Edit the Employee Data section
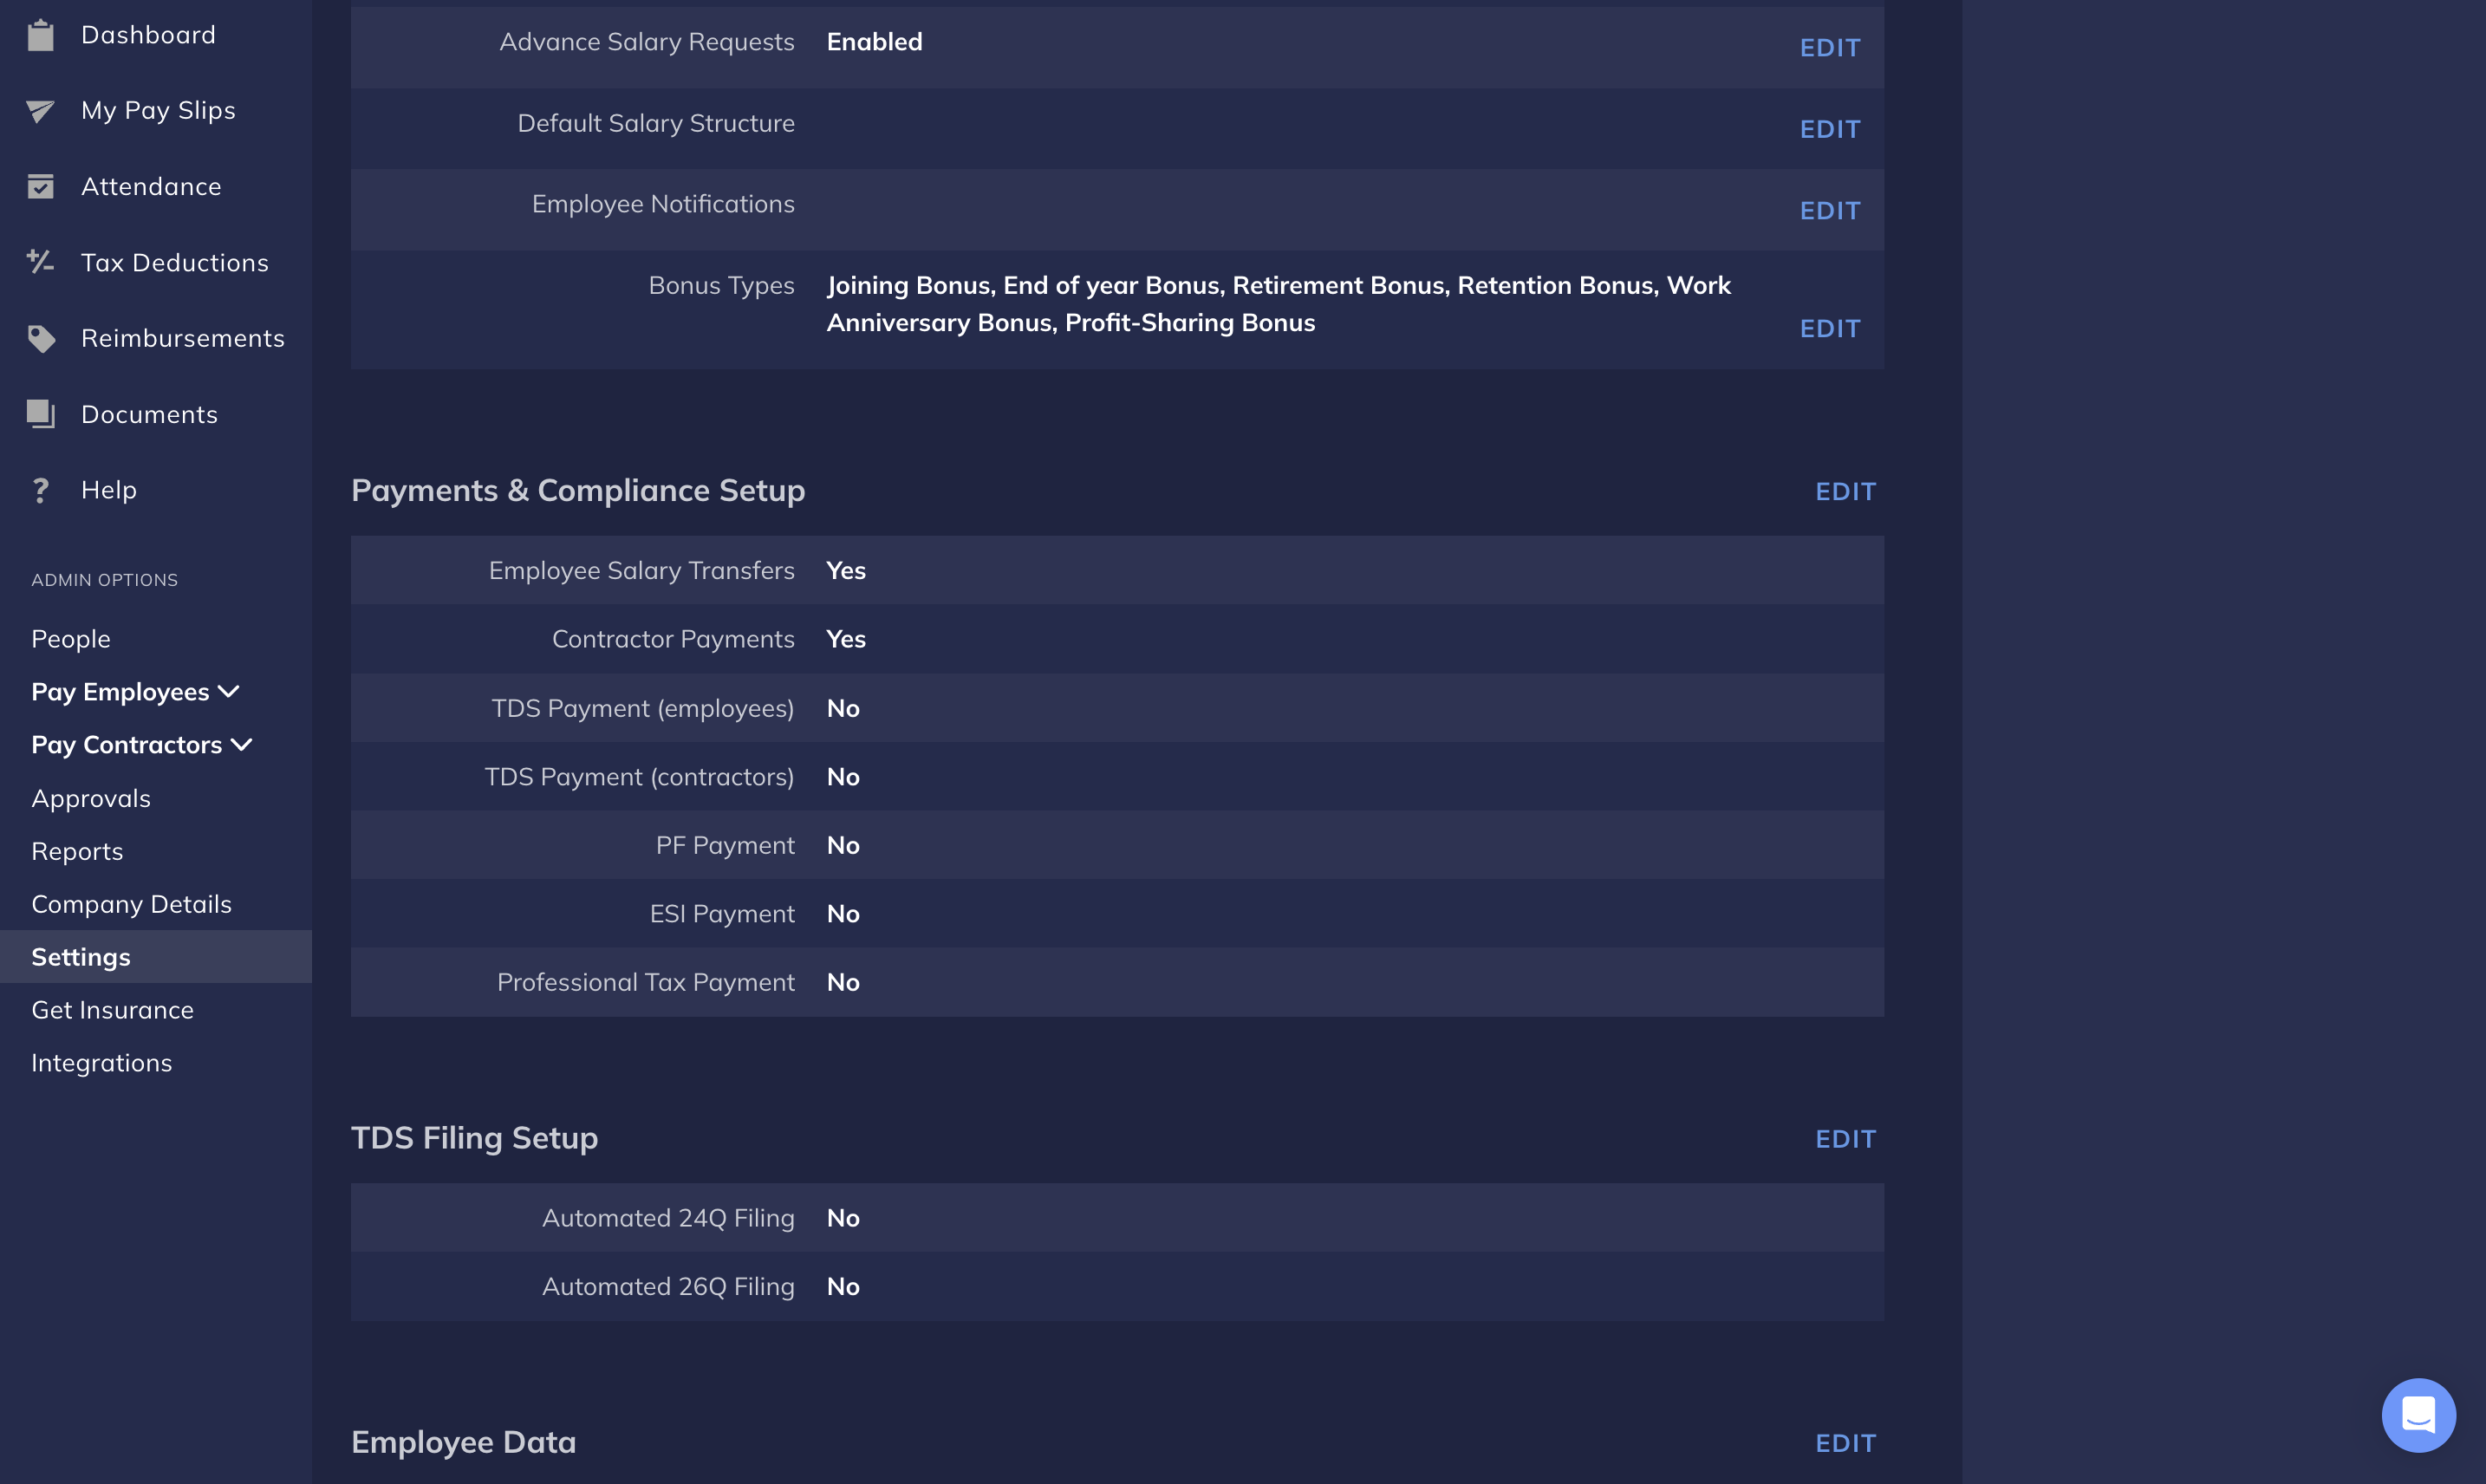Screen dimensions: 2486x1484 1845,1442
